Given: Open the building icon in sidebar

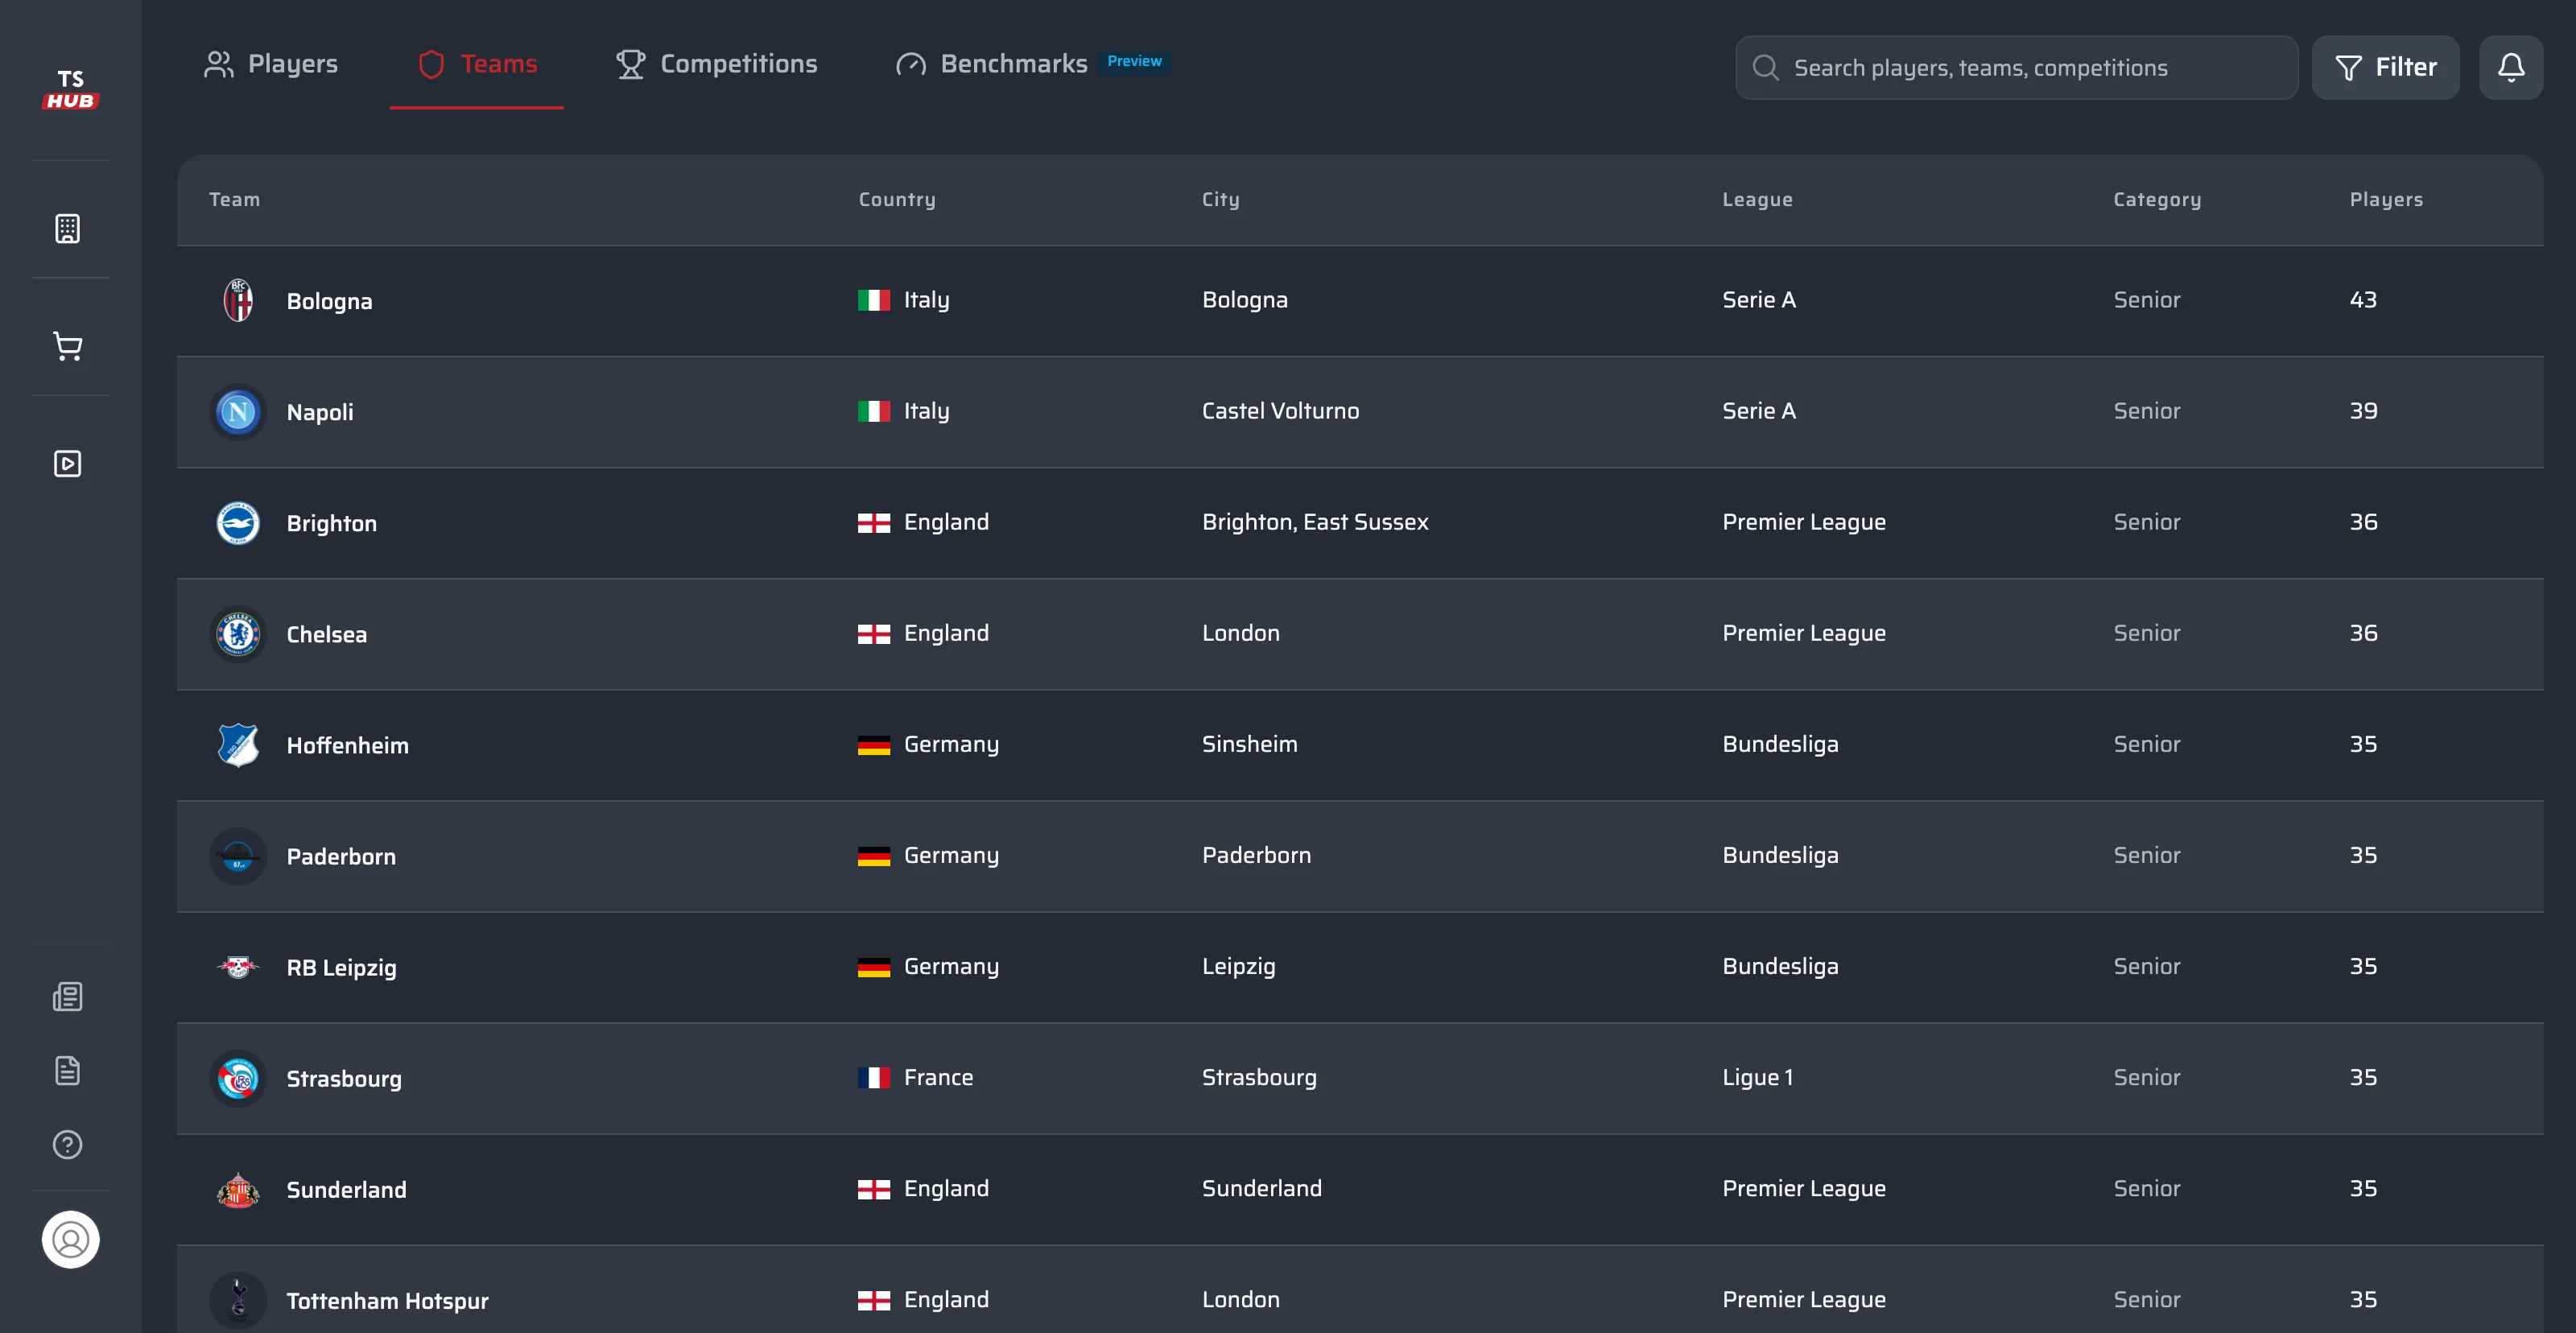Looking at the screenshot, I should click(67, 228).
